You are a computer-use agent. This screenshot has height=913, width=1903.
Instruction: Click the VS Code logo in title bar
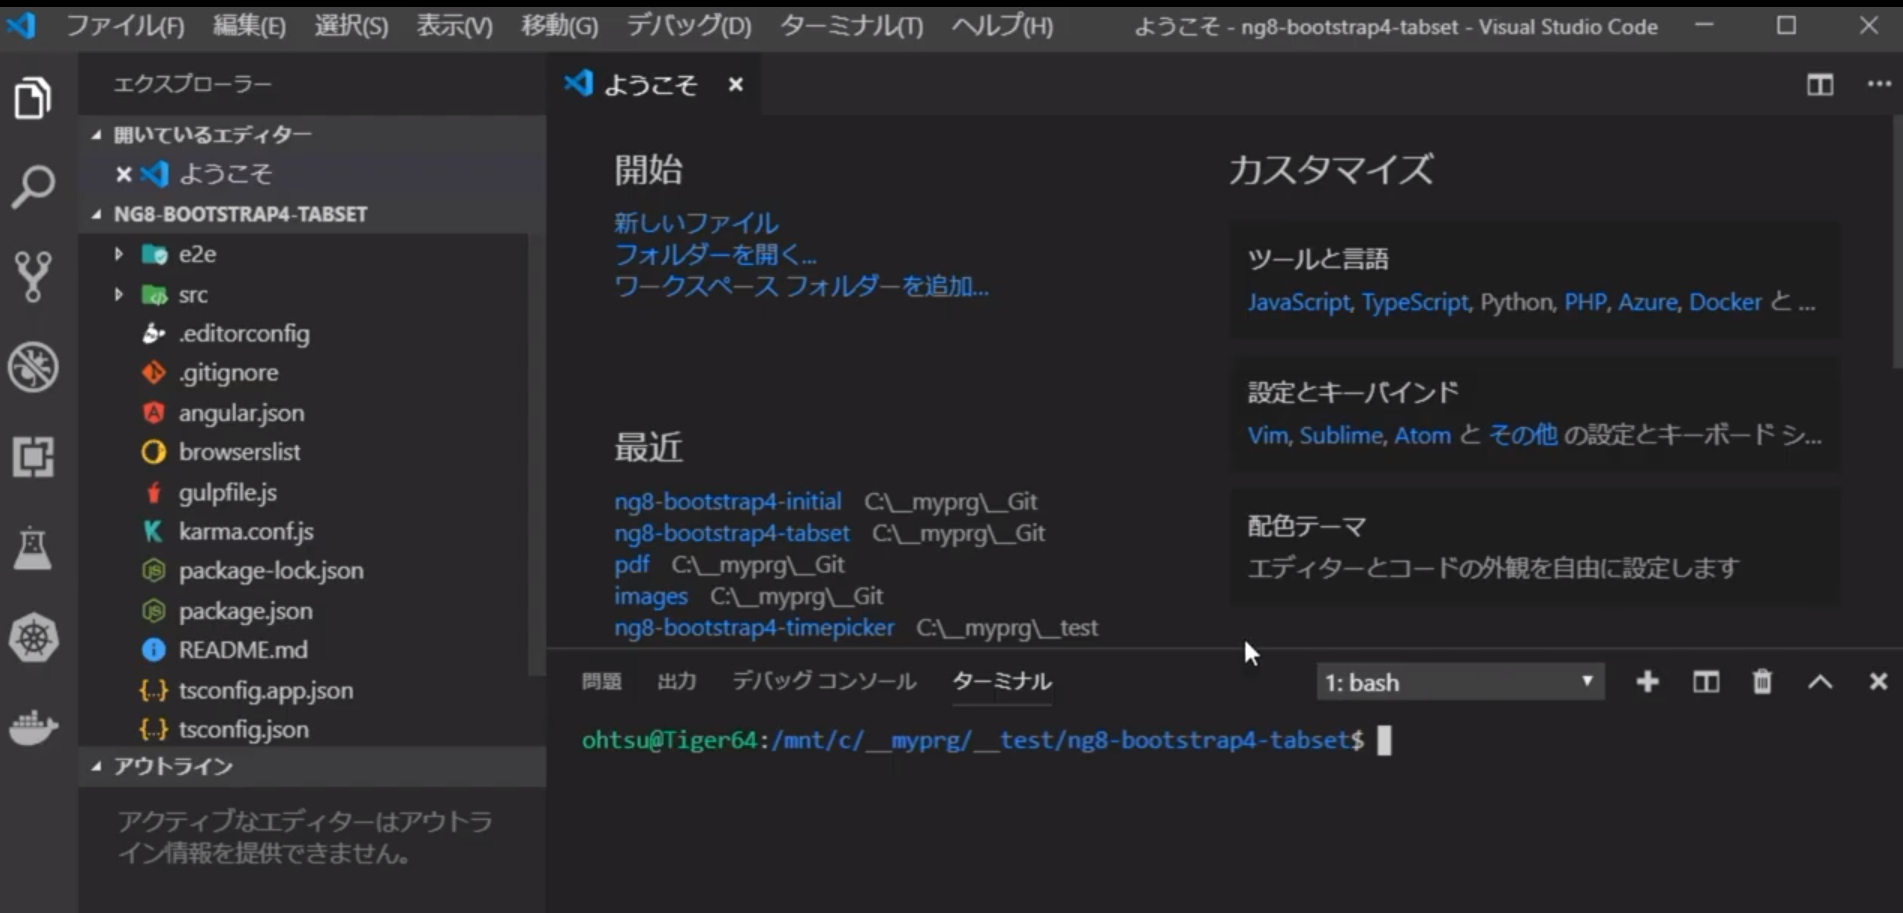coord(22,25)
